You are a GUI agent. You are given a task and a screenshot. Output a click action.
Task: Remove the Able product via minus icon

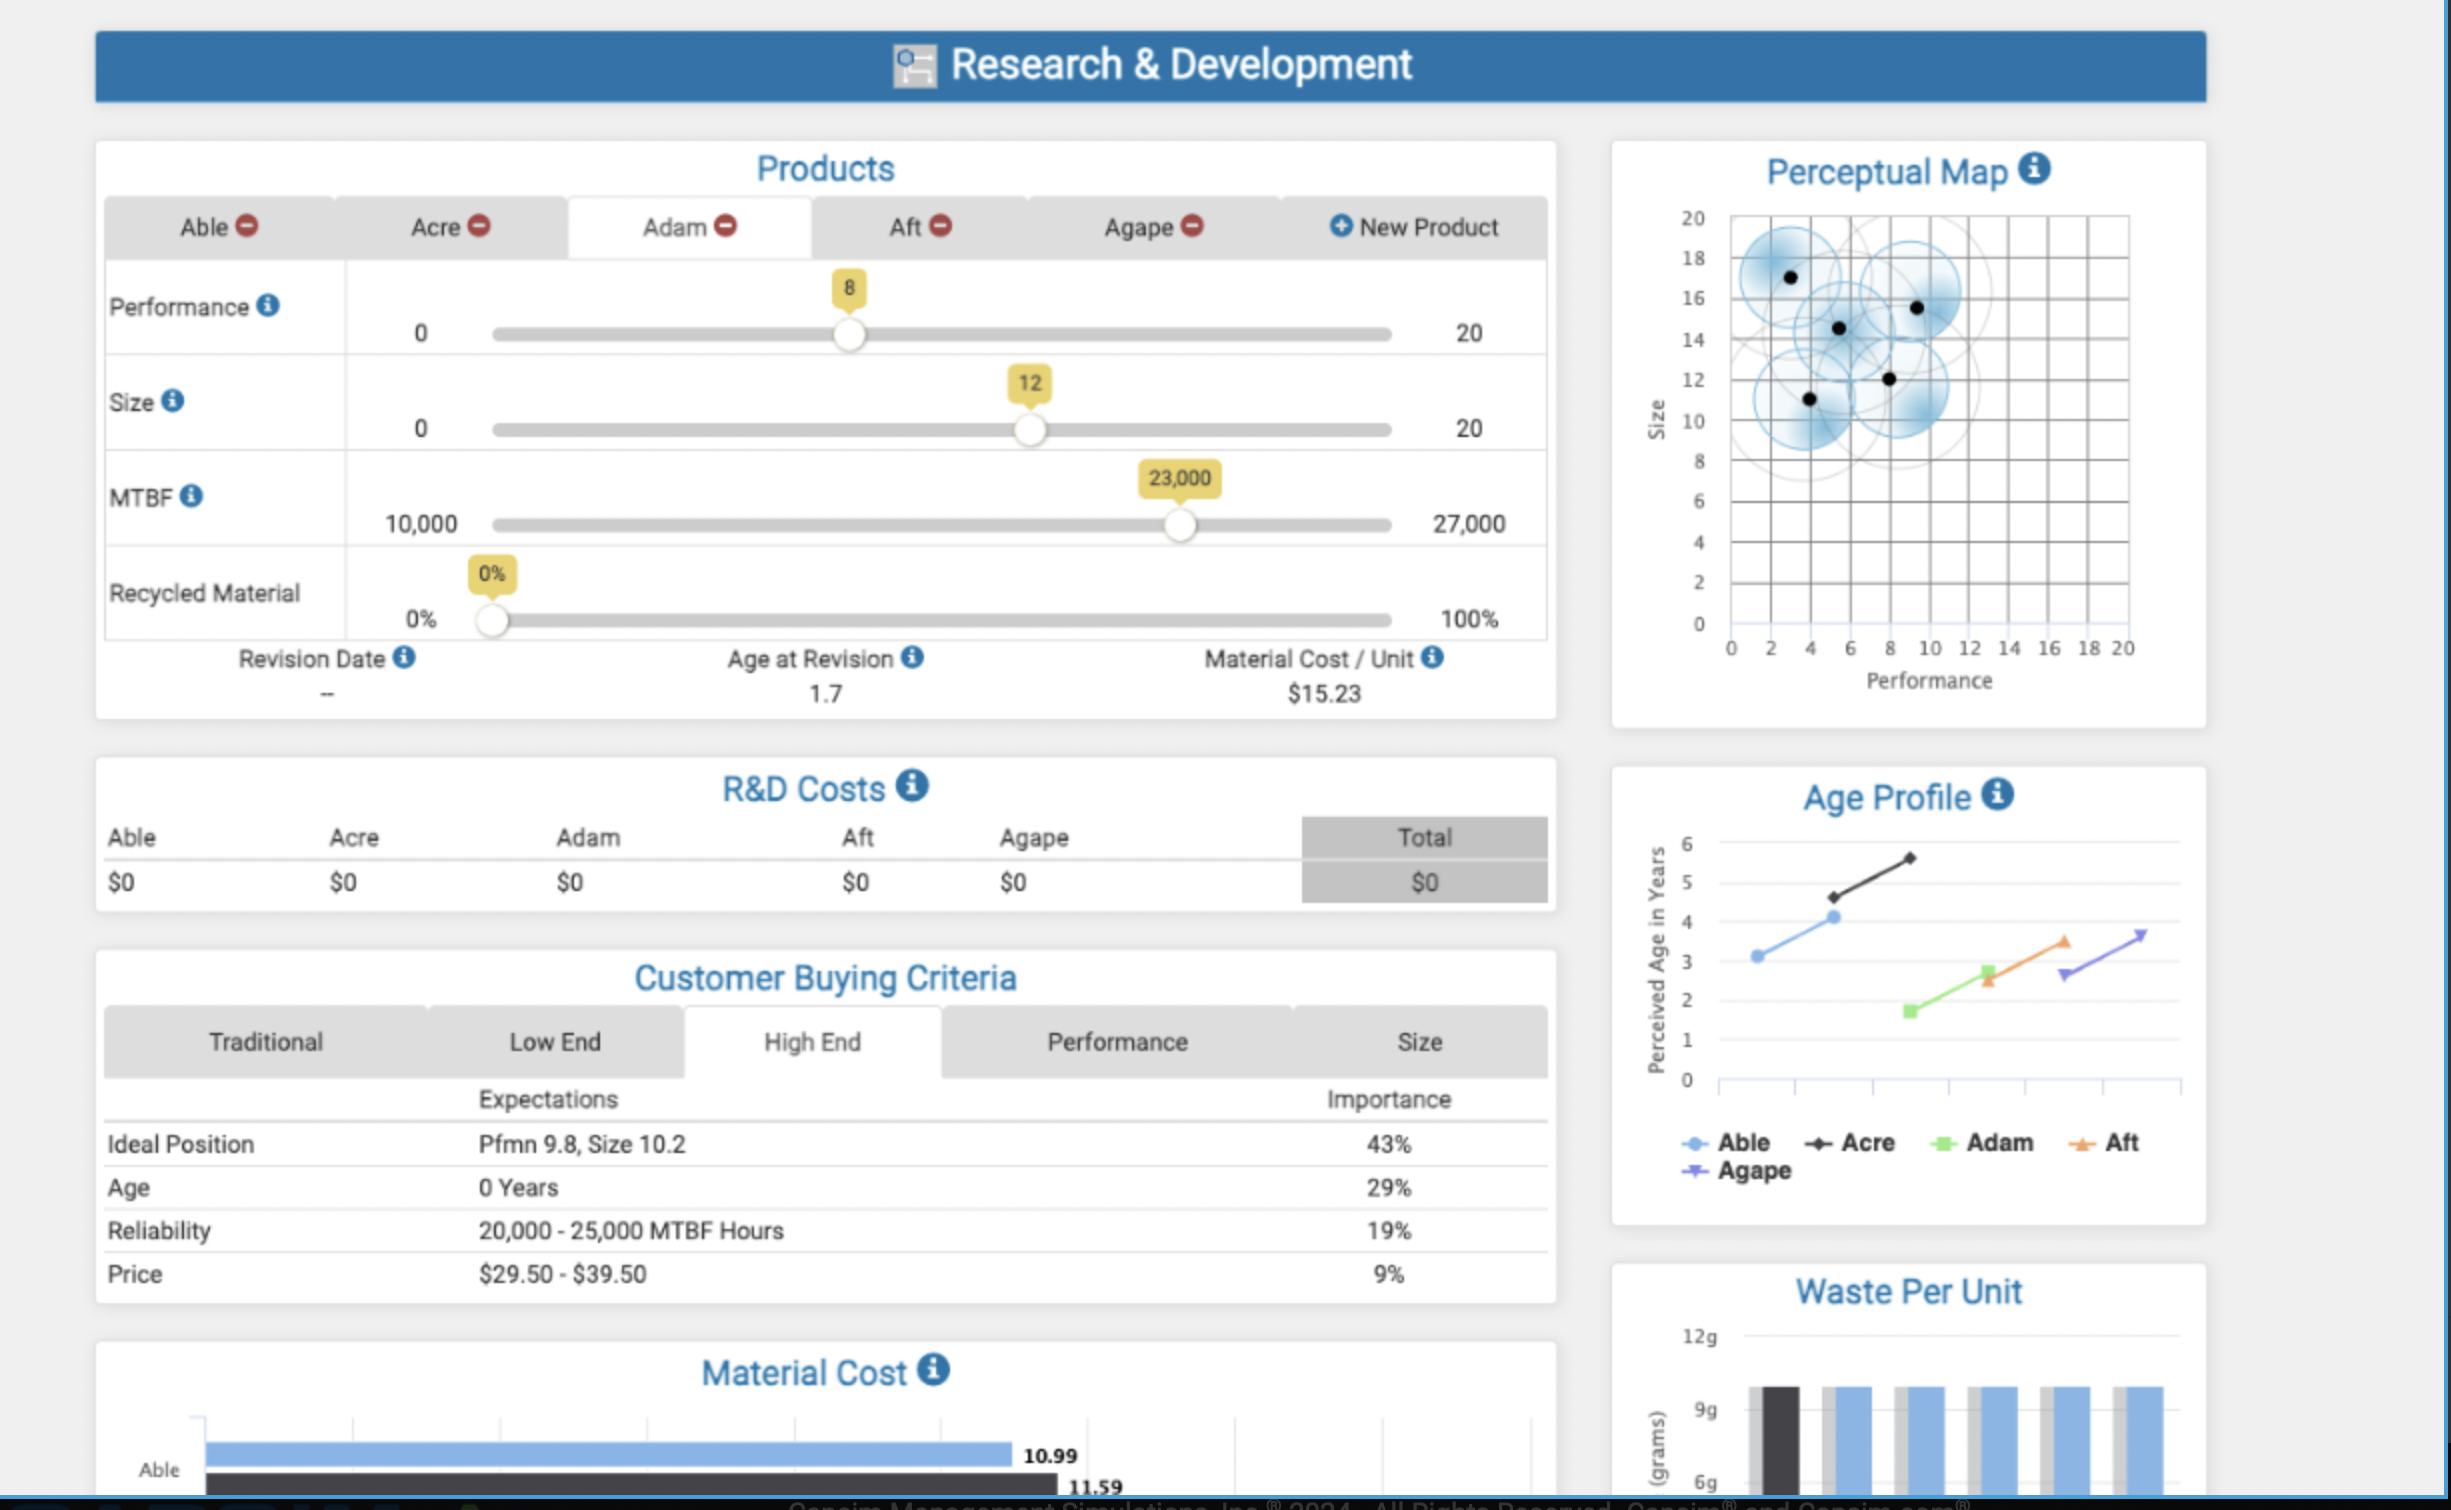click(x=247, y=226)
